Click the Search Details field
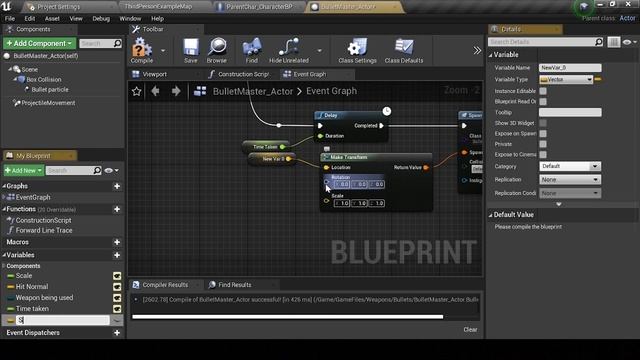 tap(541, 42)
